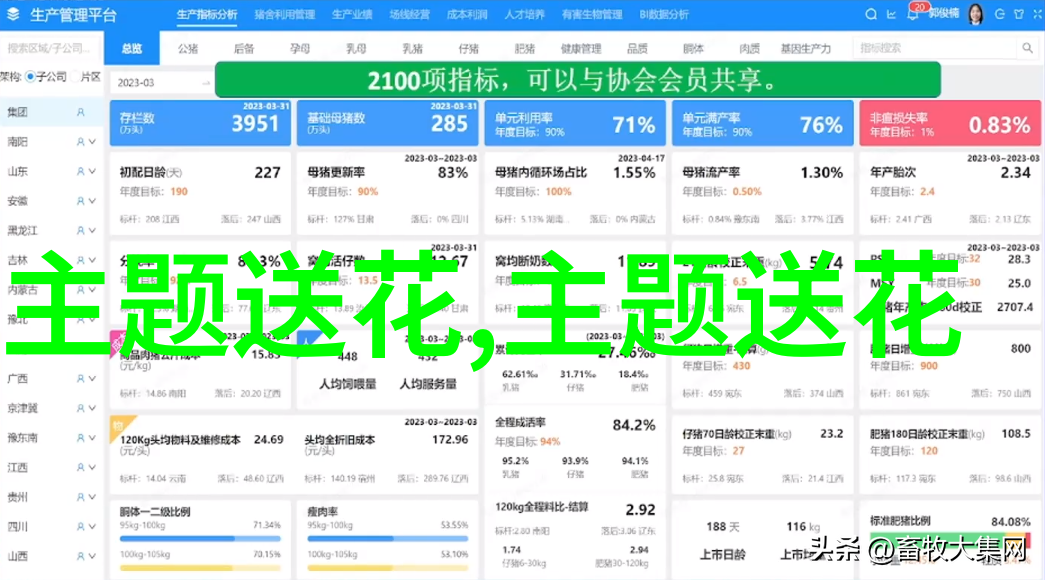
Task: Click person icon beside 集团
Action: pyautogui.click(x=81, y=113)
